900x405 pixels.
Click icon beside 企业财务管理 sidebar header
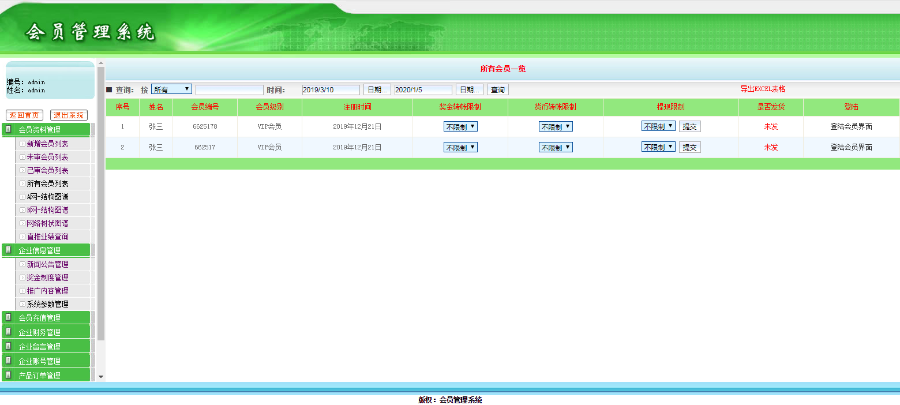pos(9,331)
